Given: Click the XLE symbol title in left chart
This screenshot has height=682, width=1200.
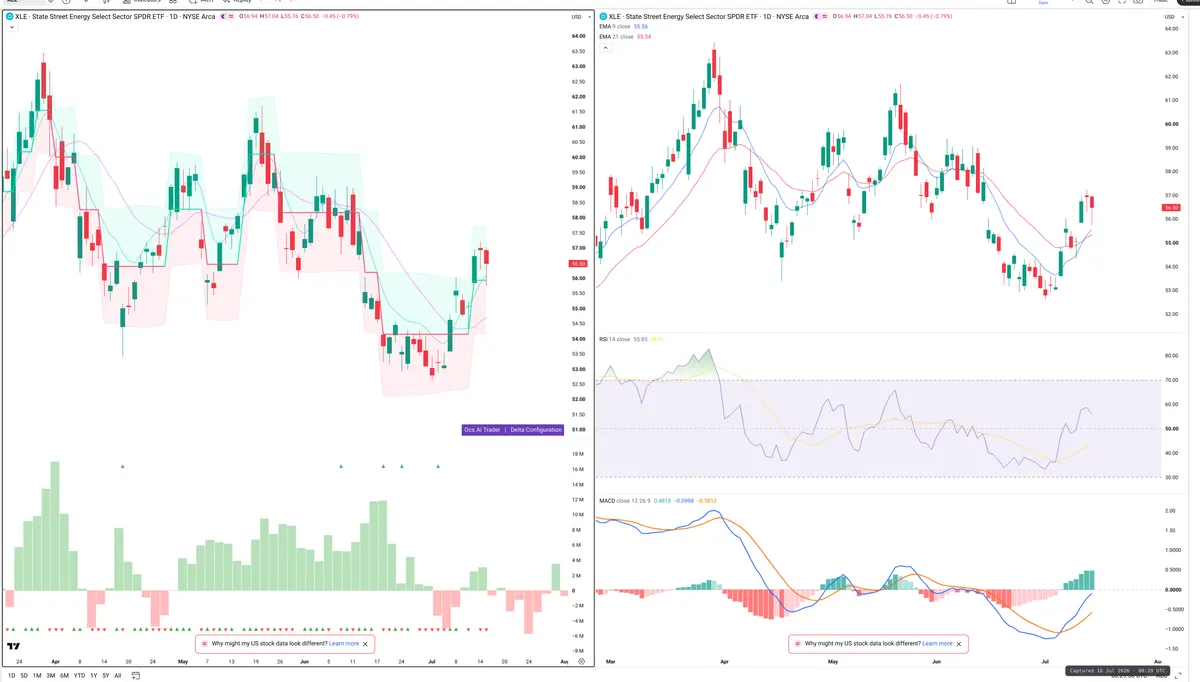Looking at the screenshot, I should tap(113, 17).
